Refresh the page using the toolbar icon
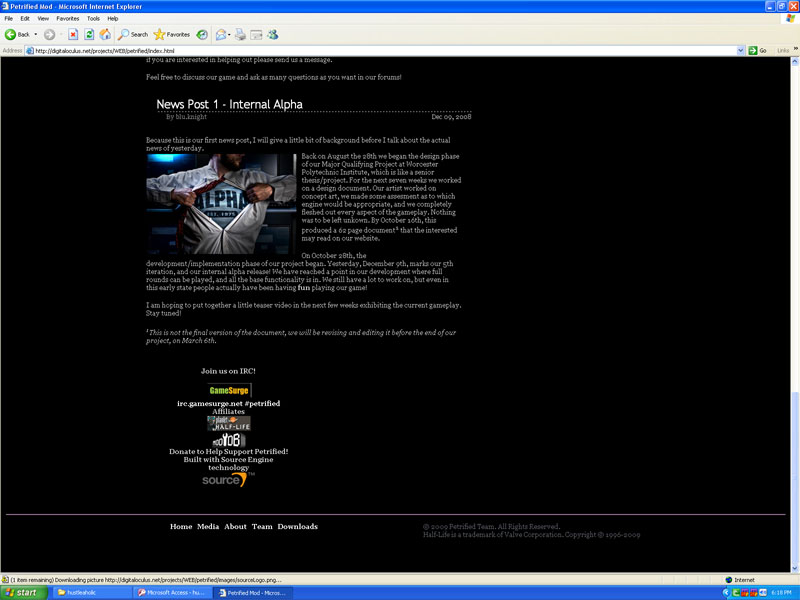The image size is (800, 600). (x=89, y=34)
